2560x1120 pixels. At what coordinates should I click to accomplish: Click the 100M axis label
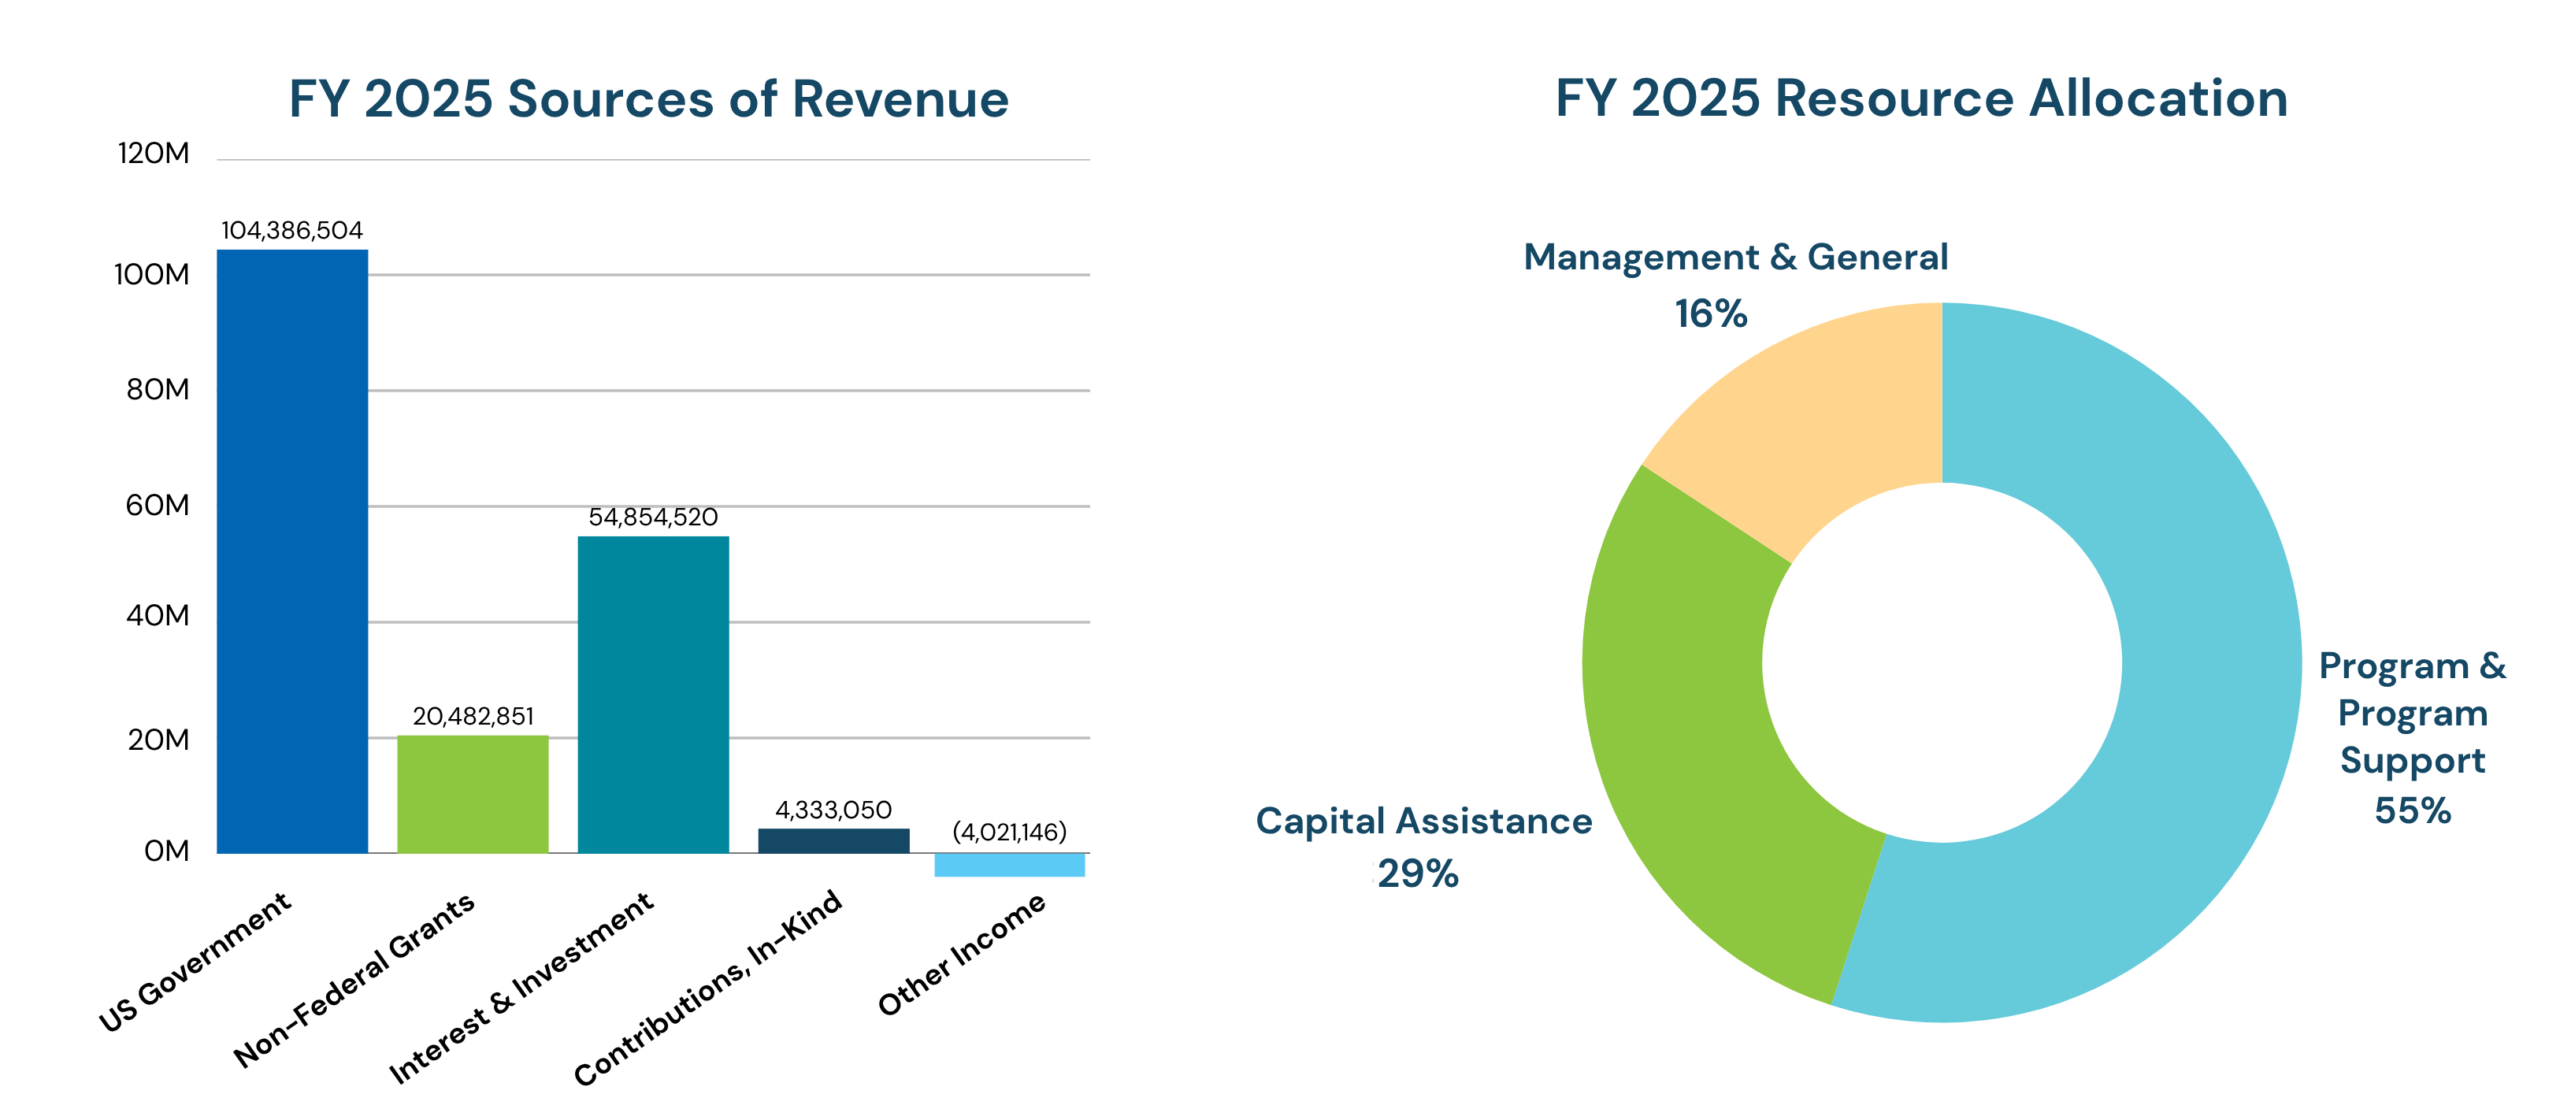click(x=152, y=274)
